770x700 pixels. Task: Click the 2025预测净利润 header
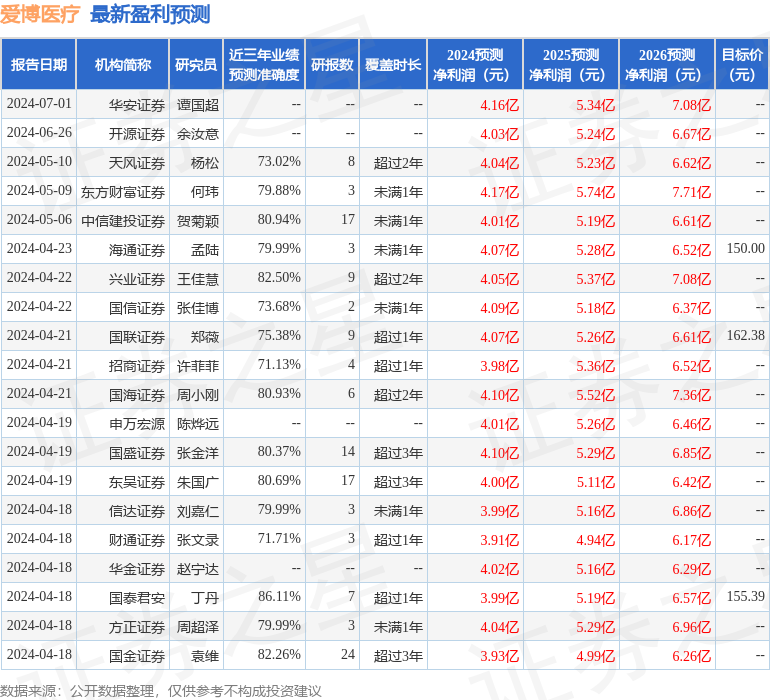(x=571, y=65)
